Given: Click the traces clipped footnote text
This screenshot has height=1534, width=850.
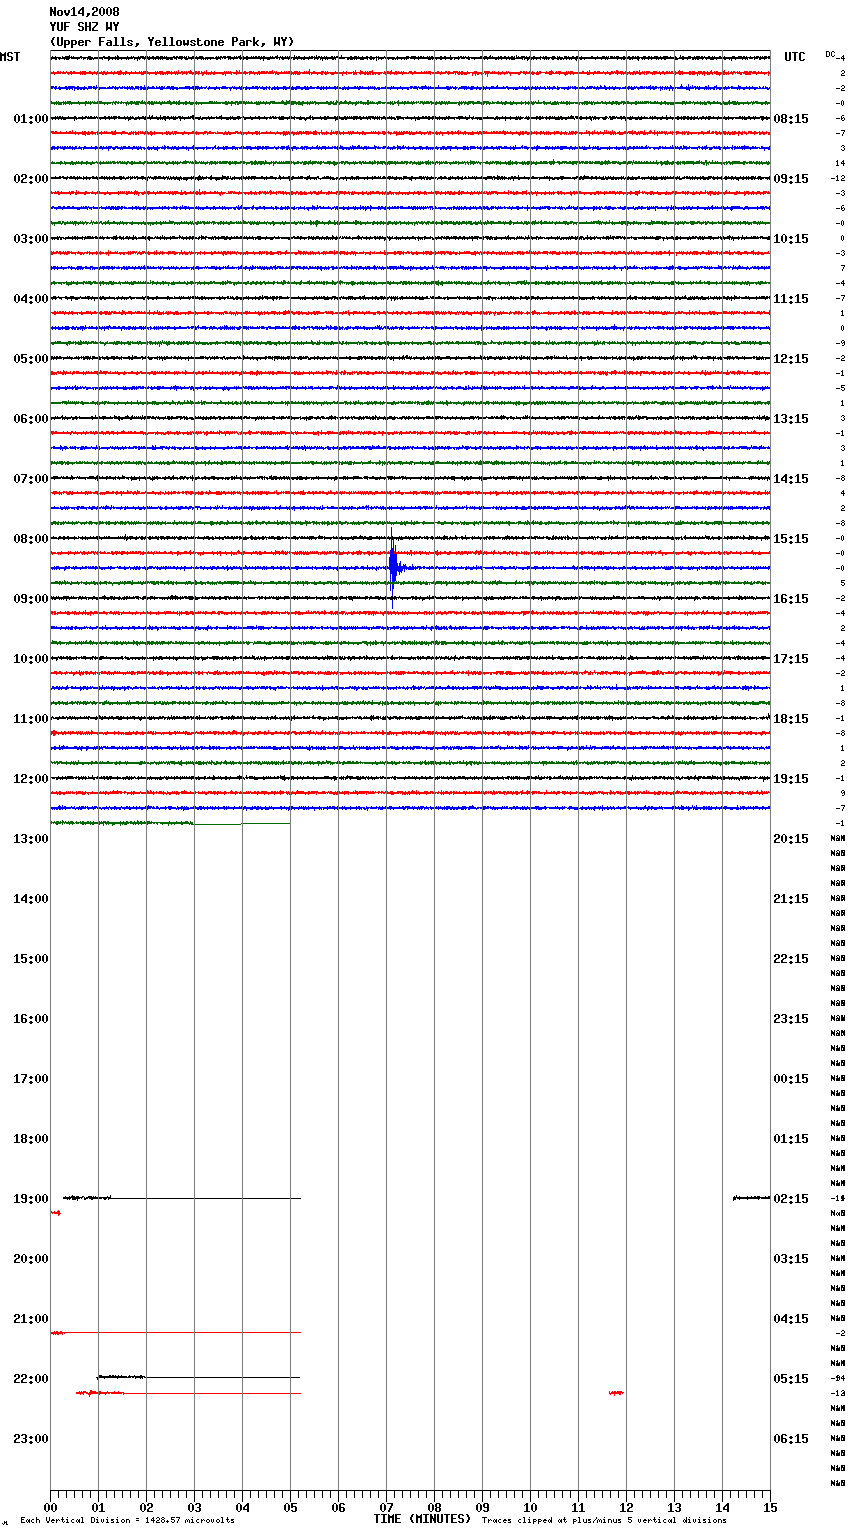Looking at the screenshot, I should (604, 1521).
